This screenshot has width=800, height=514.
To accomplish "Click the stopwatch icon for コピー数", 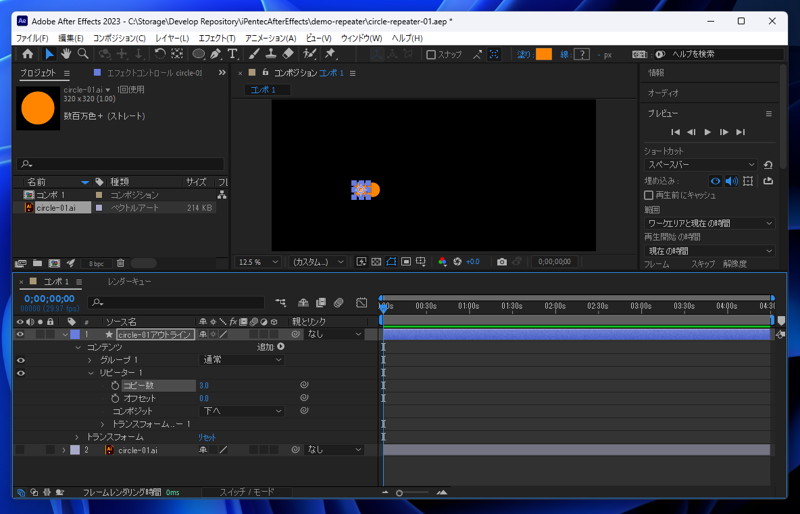I will (x=115, y=385).
